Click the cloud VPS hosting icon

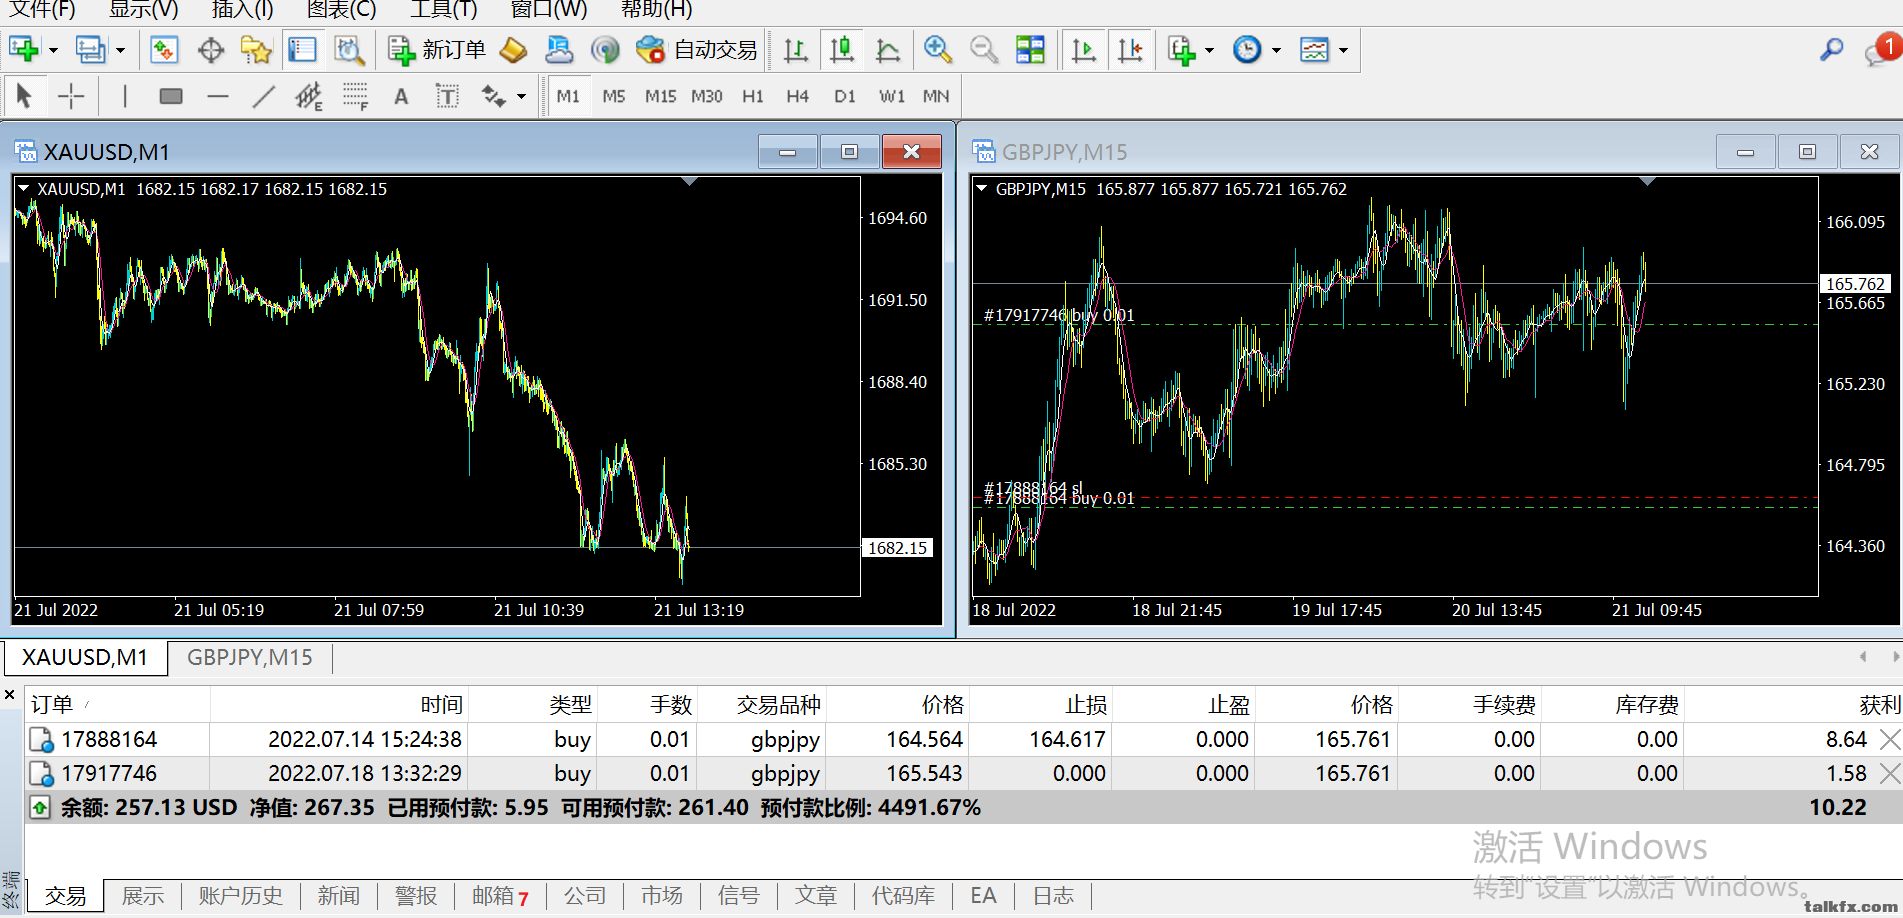(559, 49)
